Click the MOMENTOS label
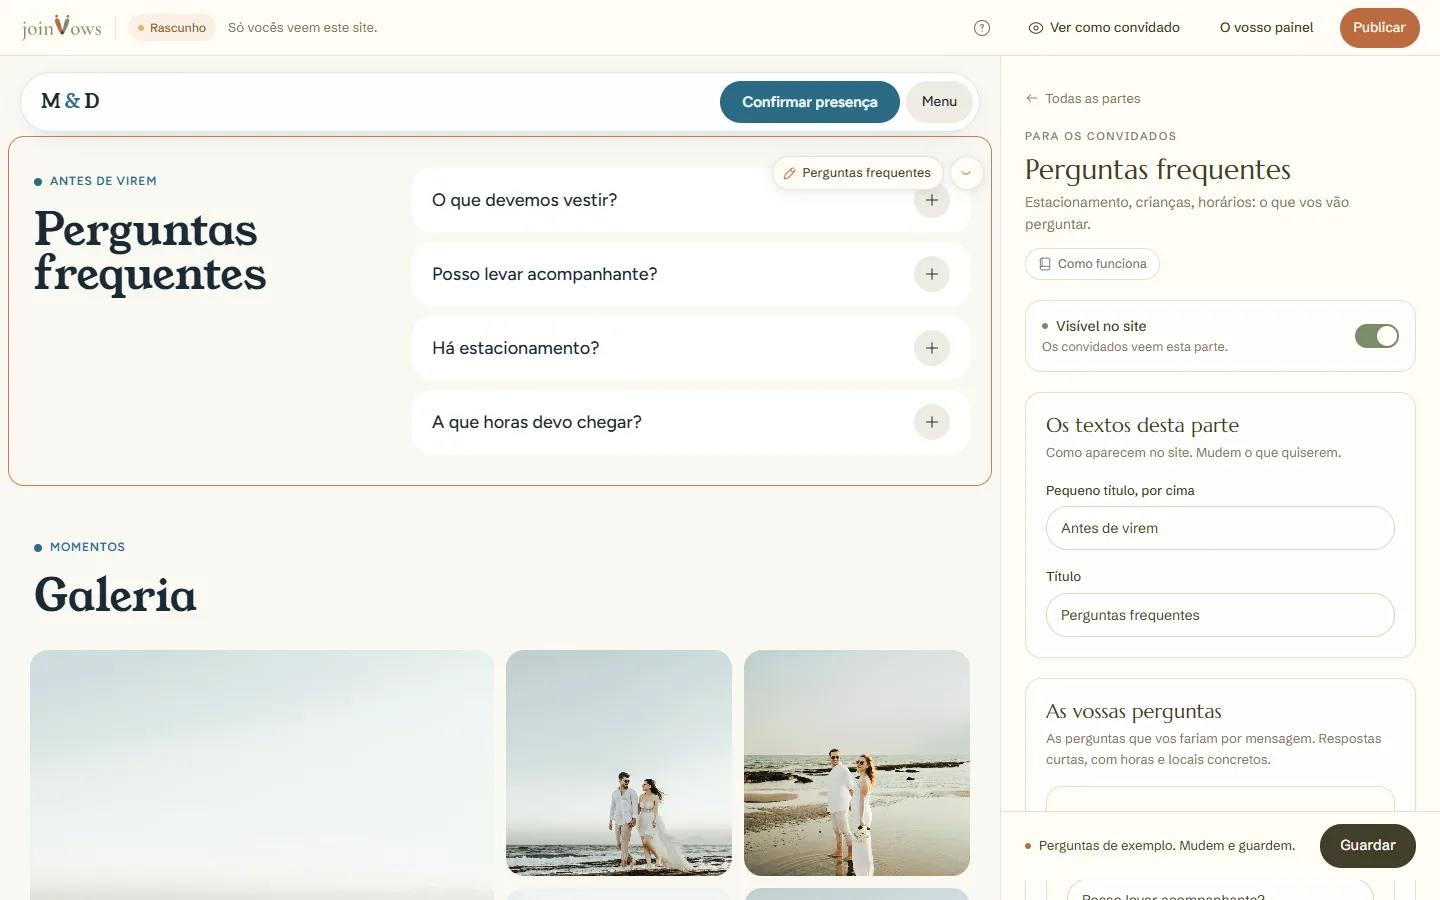Image resolution: width=1440 pixels, height=900 pixels. [87, 547]
